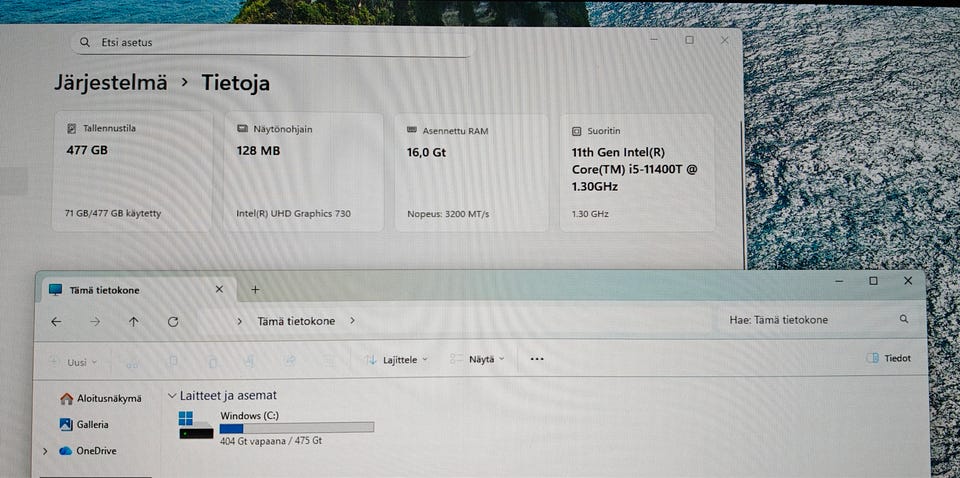Expand the OneDrive tree node chevron
This screenshot has height=478, width=960.
point(45,451)
